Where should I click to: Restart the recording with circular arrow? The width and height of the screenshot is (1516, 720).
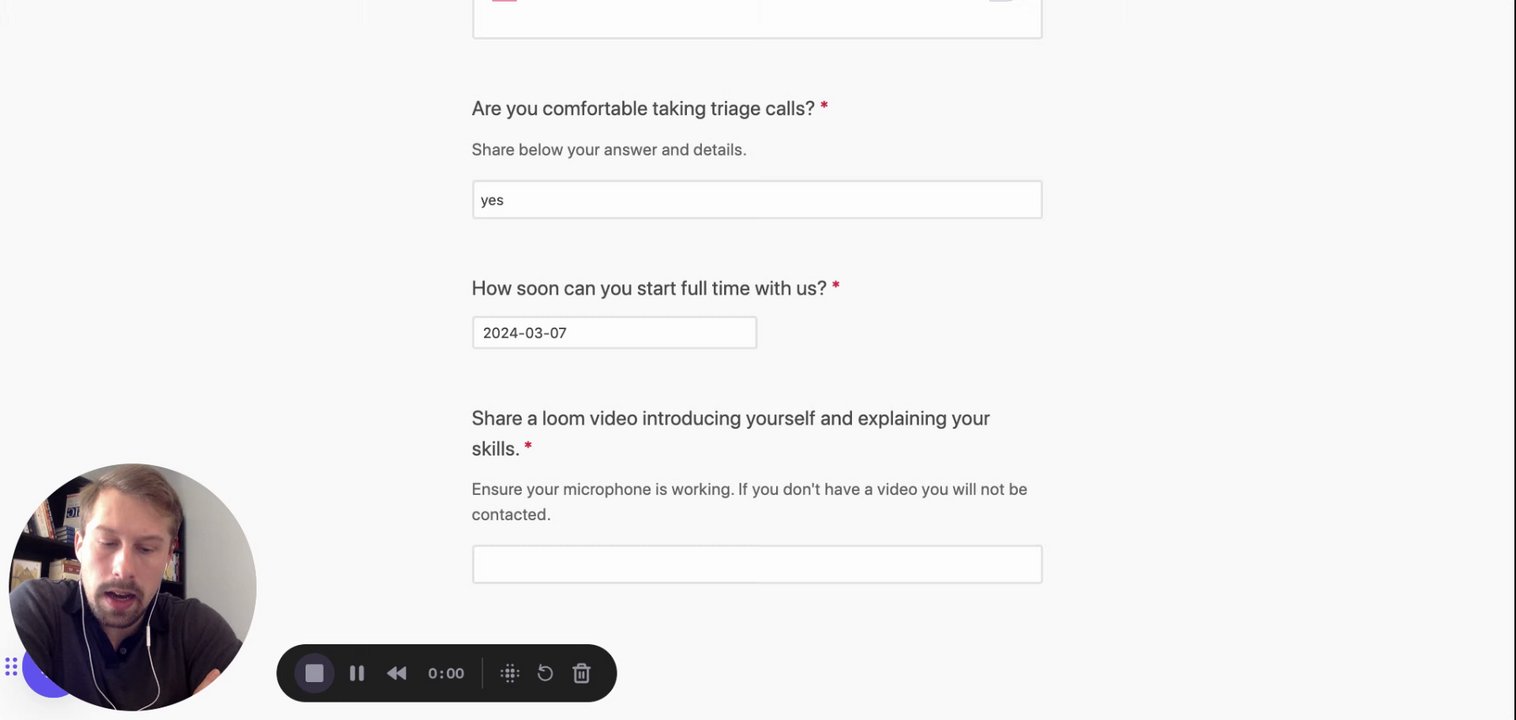point(545,673)
